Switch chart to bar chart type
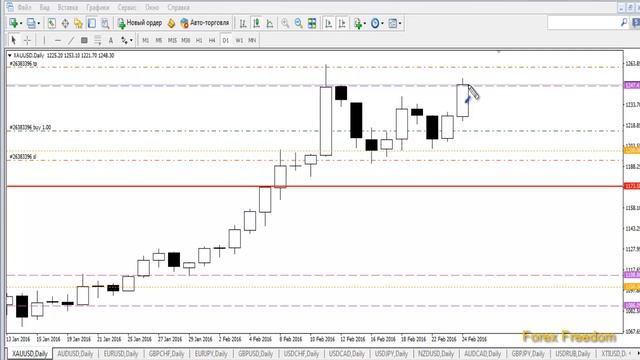 243,23
